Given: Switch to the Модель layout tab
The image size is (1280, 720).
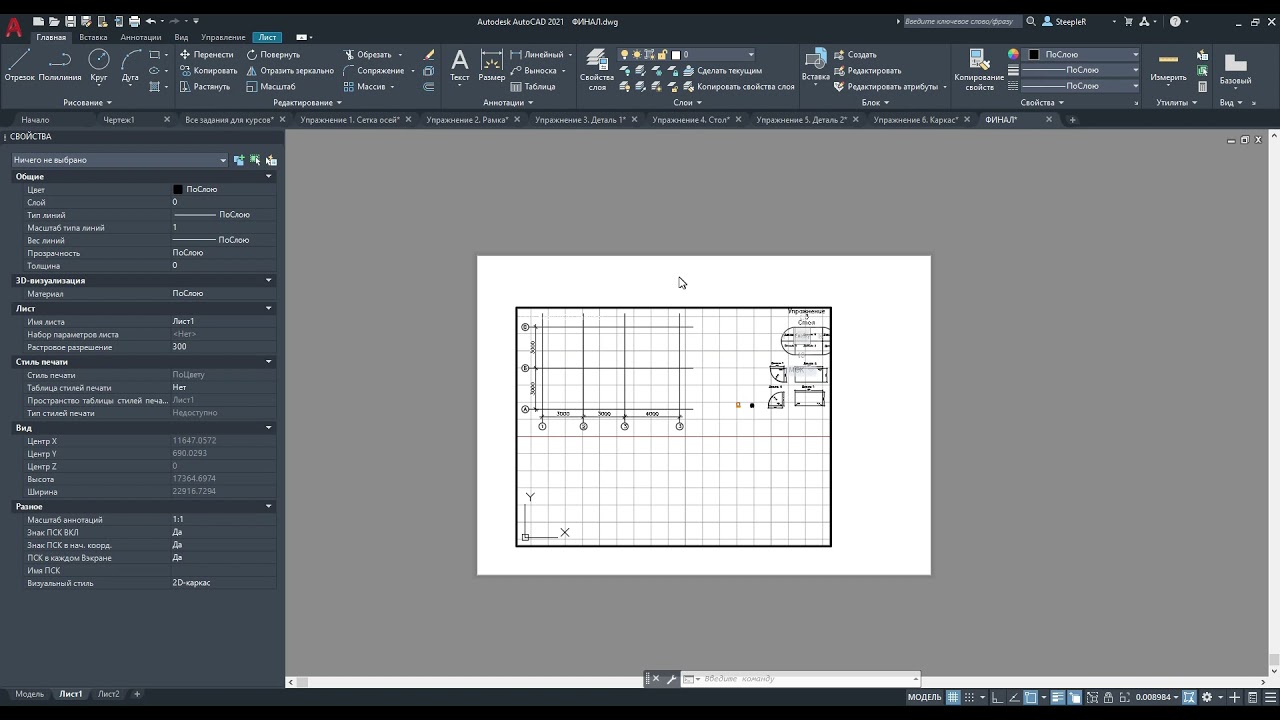Looking at the screenshot, I should click(x=29, y=694).
